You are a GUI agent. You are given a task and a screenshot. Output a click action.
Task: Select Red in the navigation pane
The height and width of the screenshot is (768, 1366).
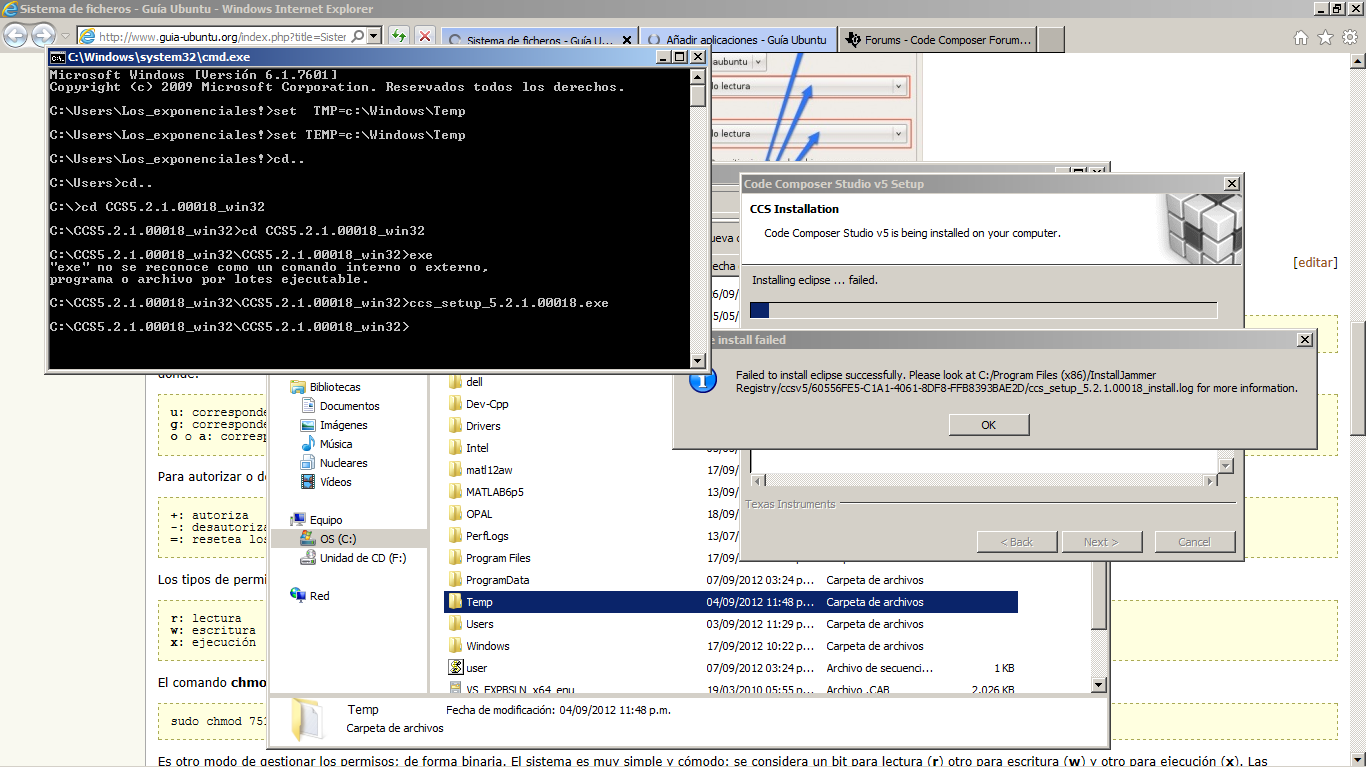click(x=319, y=596)
